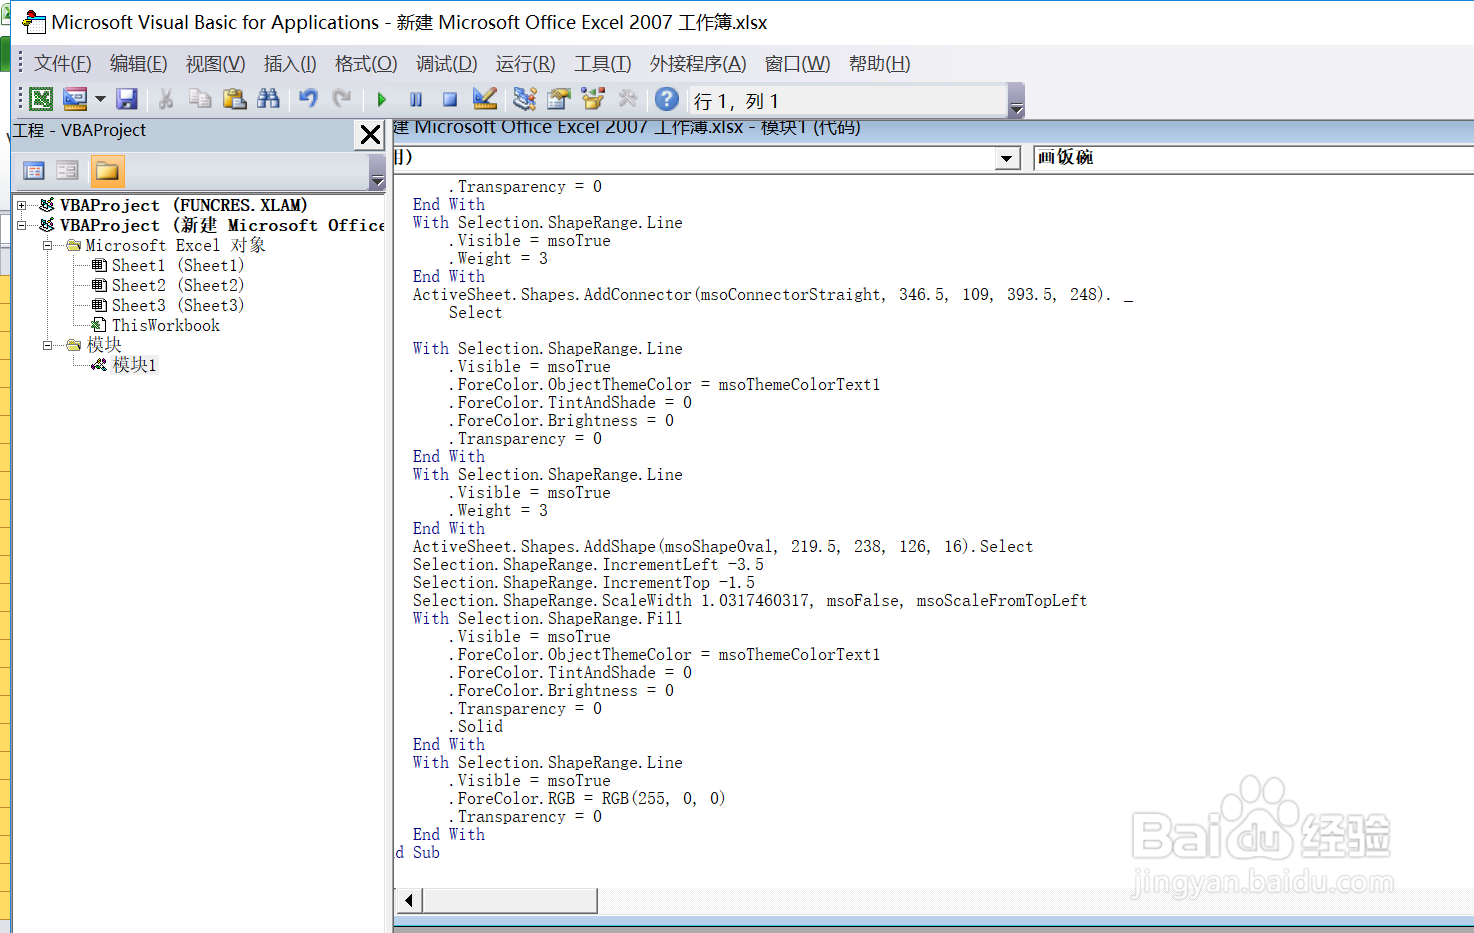Open the Toolbox icon
The image size is (1474, 933).
point(628,99)
